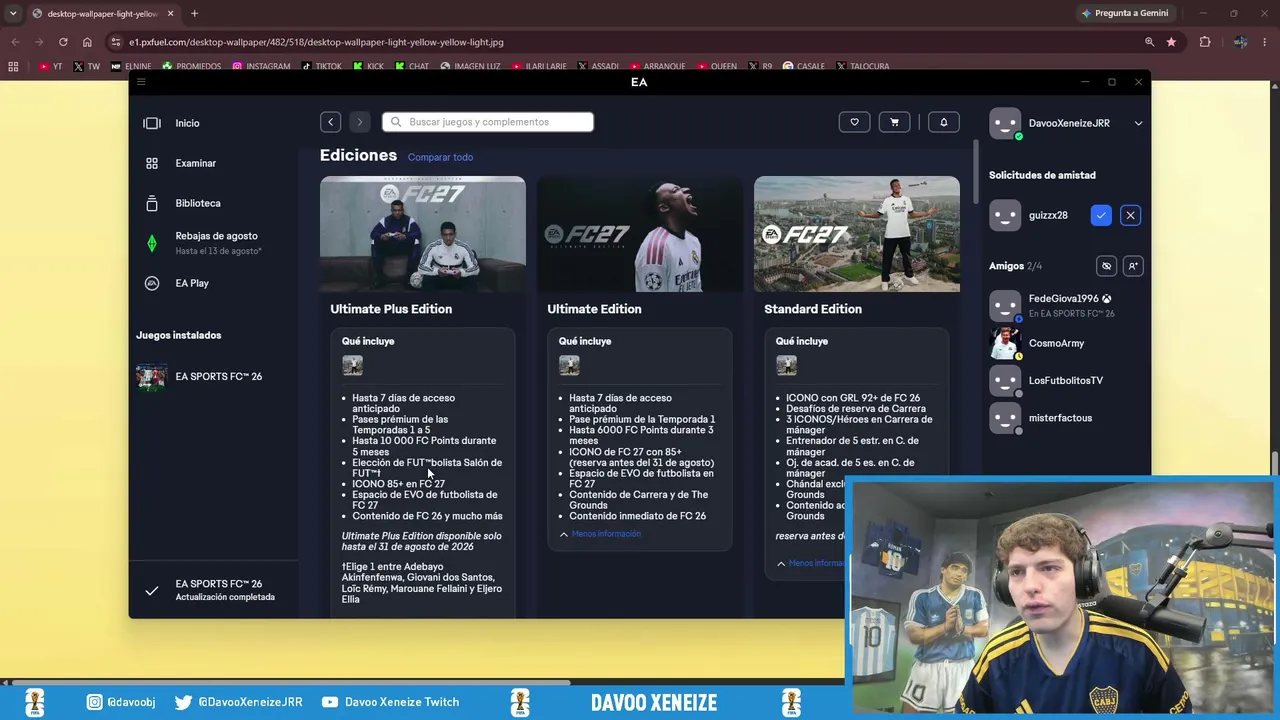This screenshot has height=720, width=1280.
Task: Open the PROMIEDOS bookmark
Action: (x=191, y=67)
